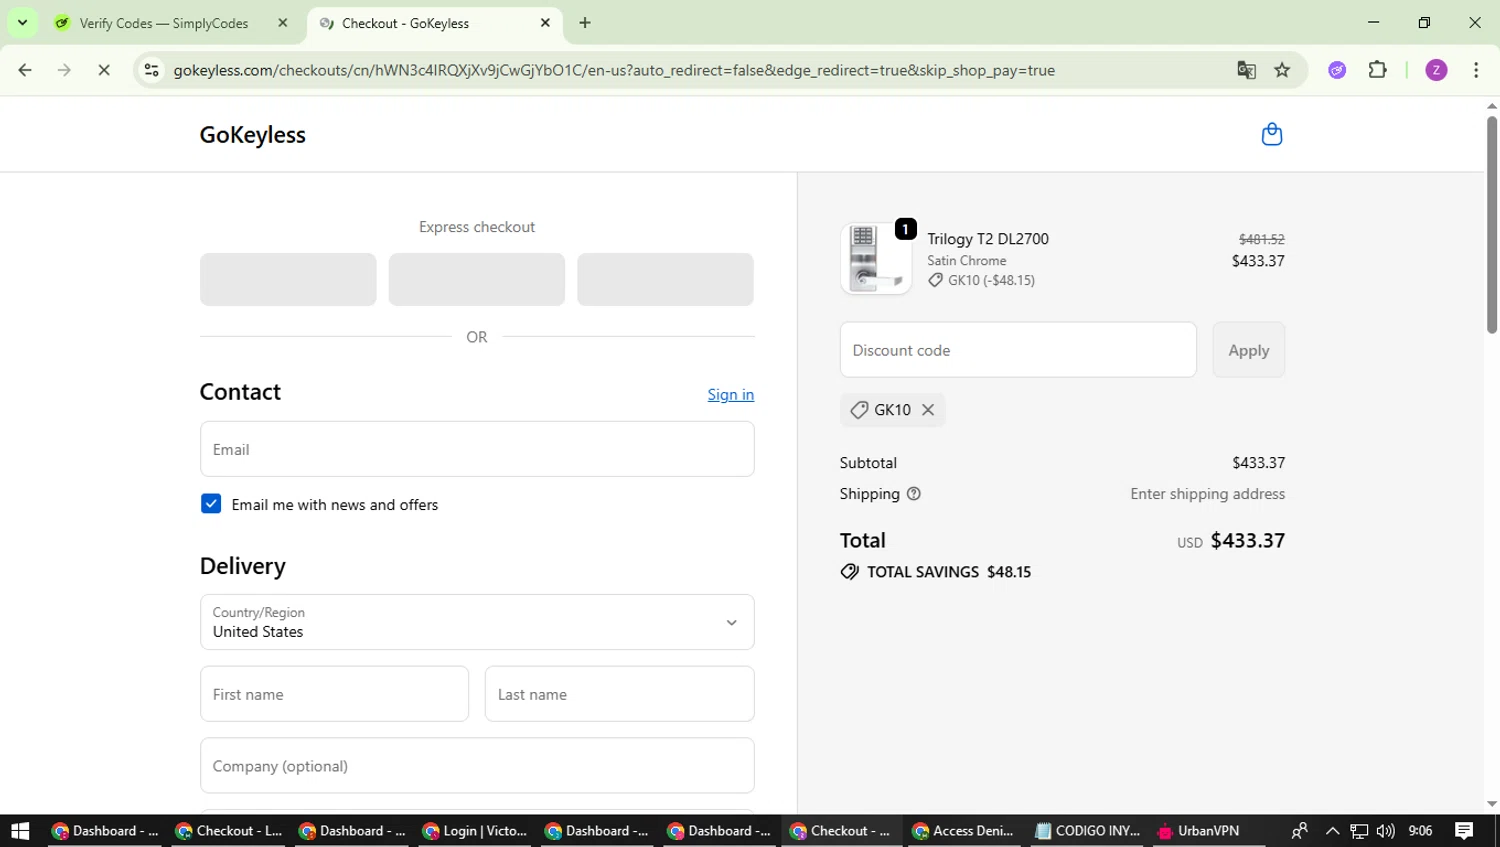Expand the Country/Region dropdown
Viewport: 1500px width, 847px height.
tap(477, 622)
